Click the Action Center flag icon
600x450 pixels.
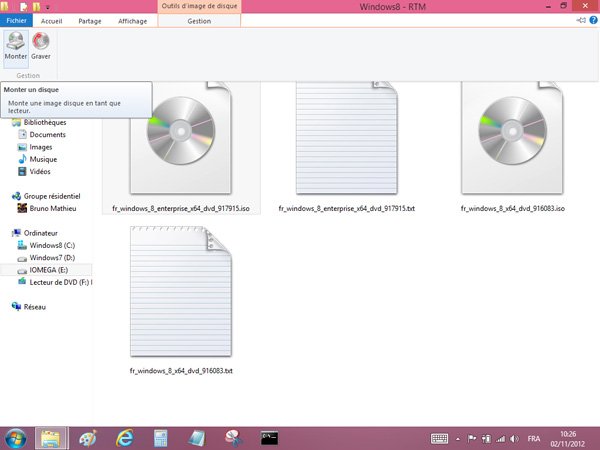point(472,439)
